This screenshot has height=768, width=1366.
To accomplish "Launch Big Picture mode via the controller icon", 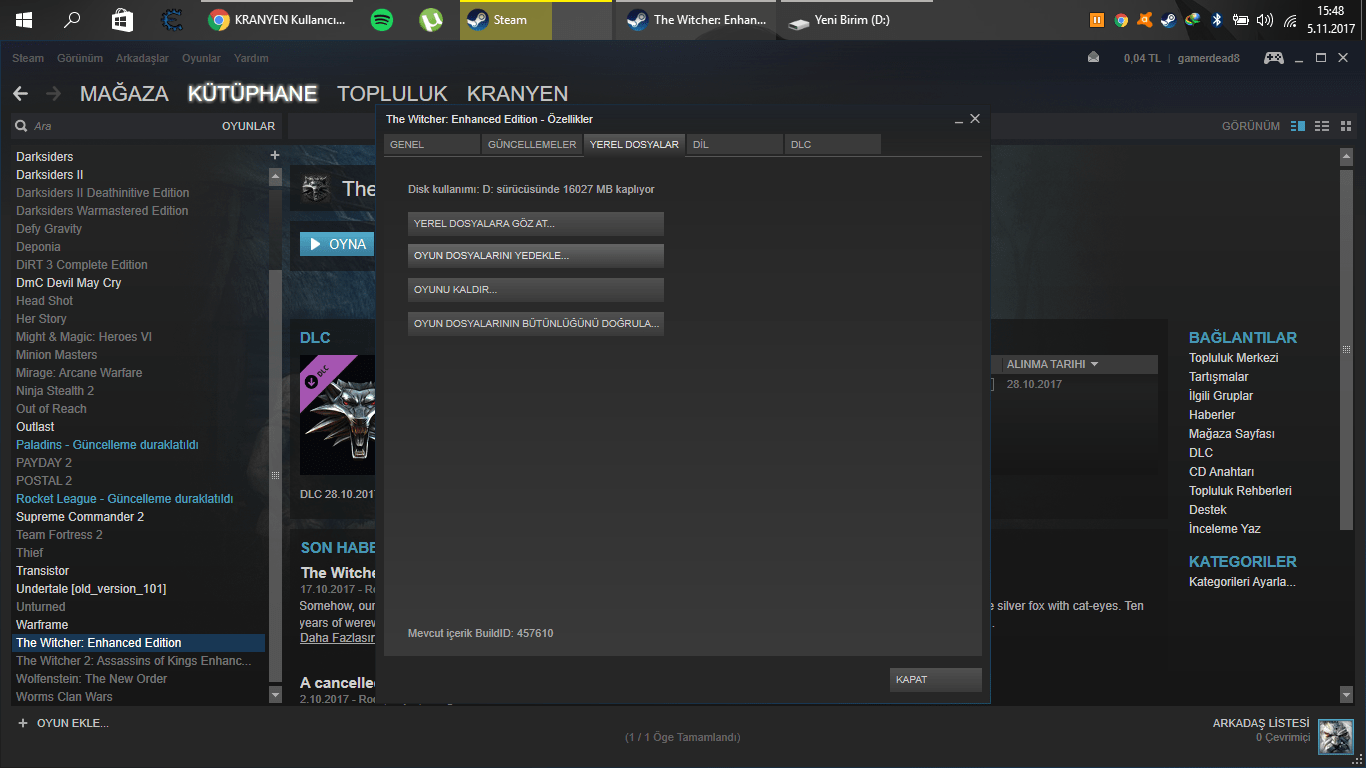I will (x=1273, y=58).
